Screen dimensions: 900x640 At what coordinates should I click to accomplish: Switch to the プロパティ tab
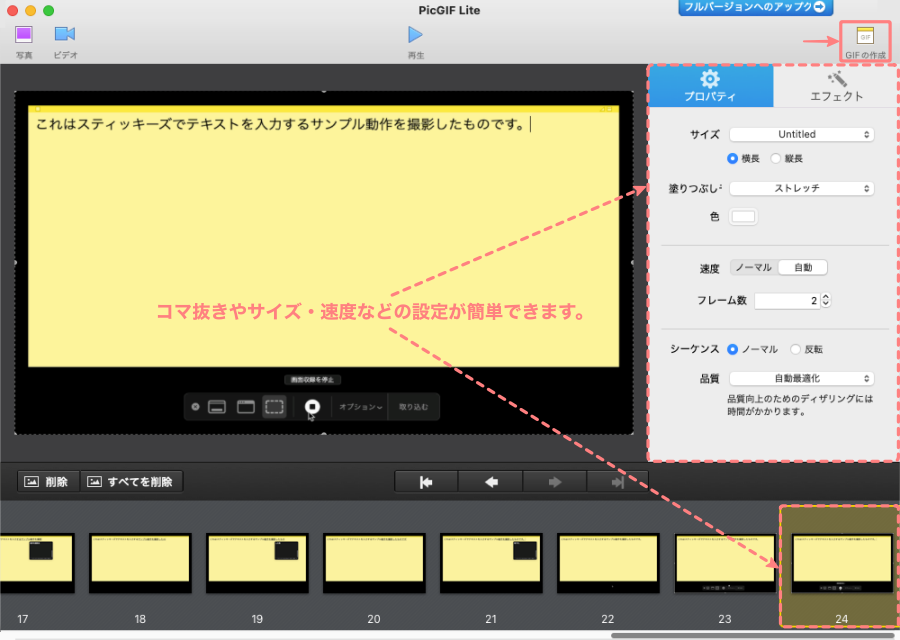(710, 87)
